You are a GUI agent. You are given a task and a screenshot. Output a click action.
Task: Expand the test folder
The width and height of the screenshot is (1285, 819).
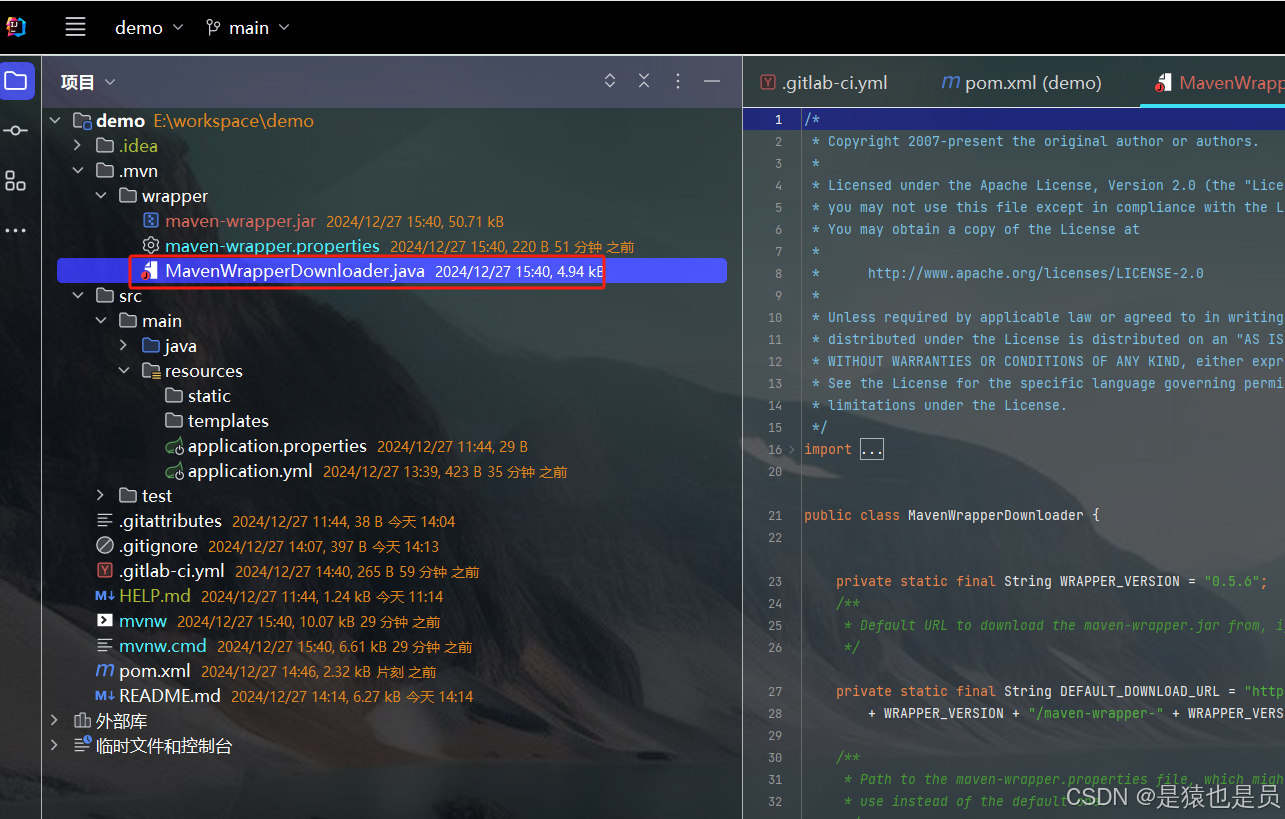100,496
